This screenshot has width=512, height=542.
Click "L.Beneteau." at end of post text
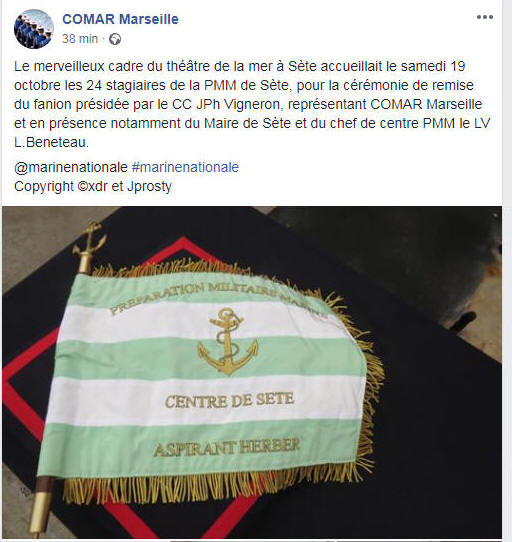point(52,142)
